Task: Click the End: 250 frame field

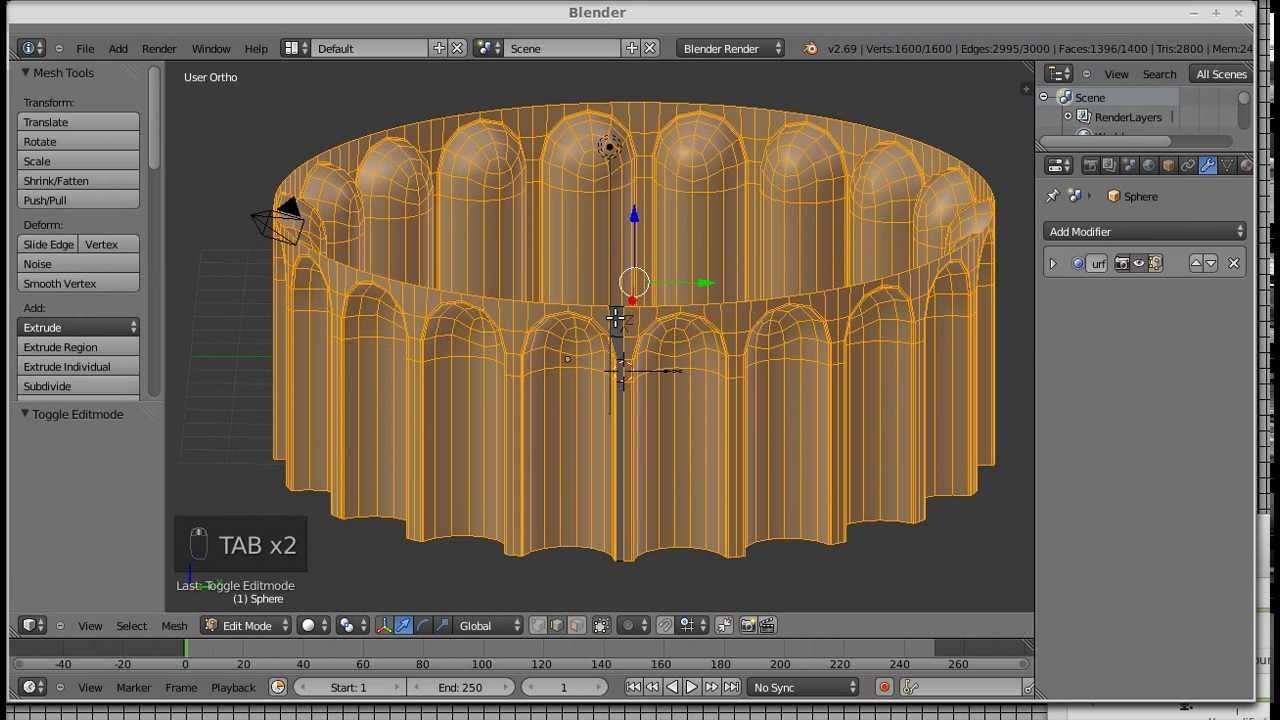Action: [460, 687]
